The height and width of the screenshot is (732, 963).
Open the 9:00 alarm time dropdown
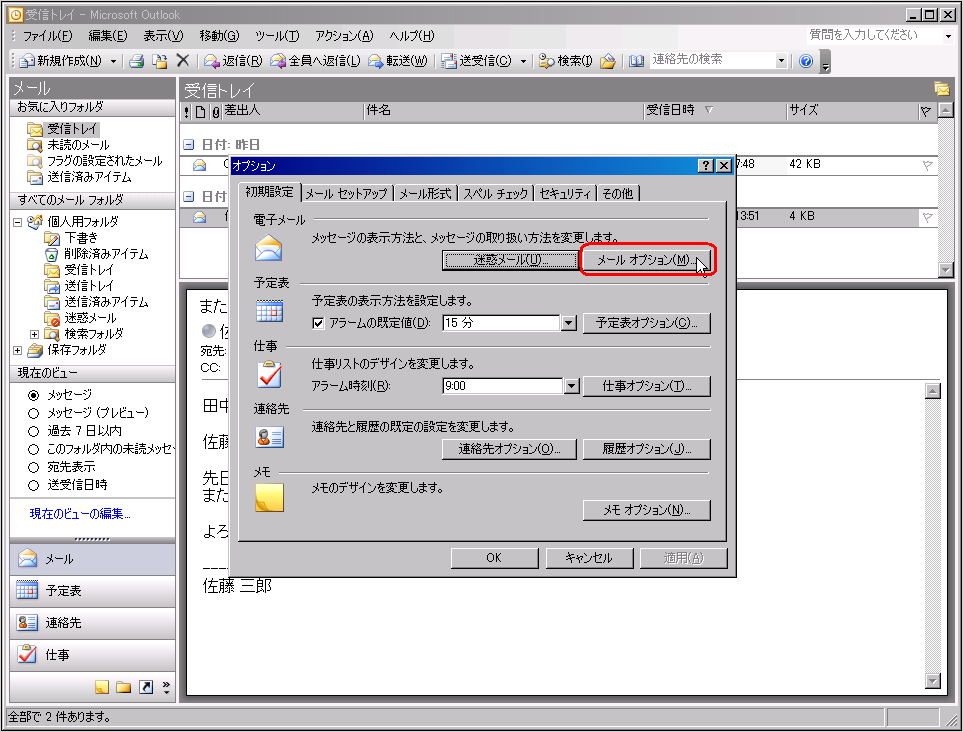(572, 386)
